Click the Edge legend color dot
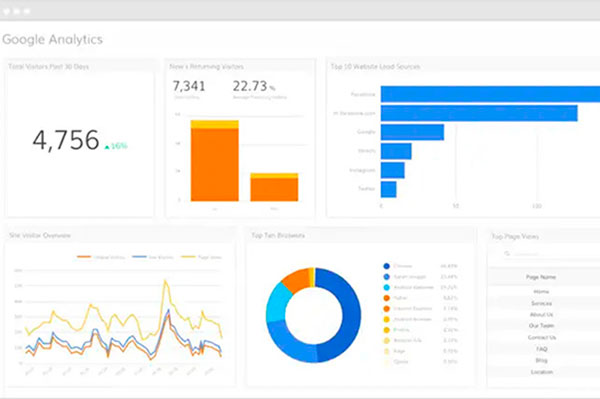 click(386, 351)
